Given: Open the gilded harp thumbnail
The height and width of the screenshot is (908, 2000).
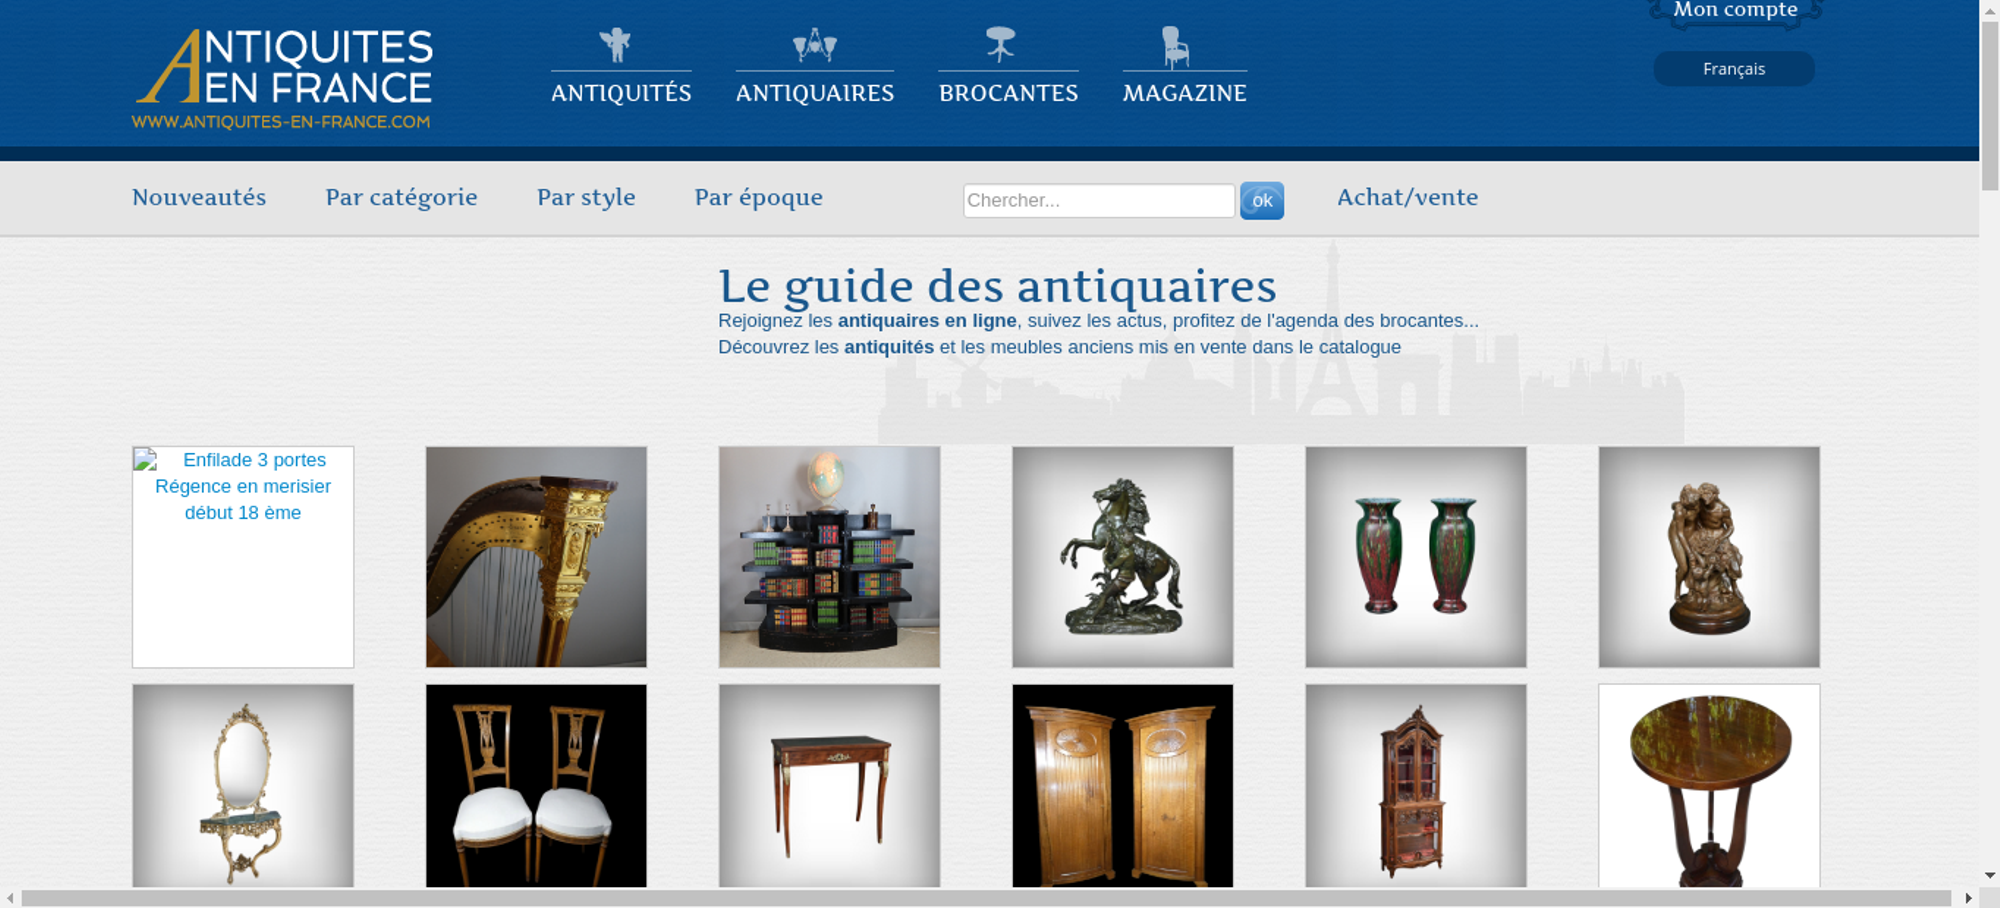Looking at the screenshot, I should pos(536,557).
